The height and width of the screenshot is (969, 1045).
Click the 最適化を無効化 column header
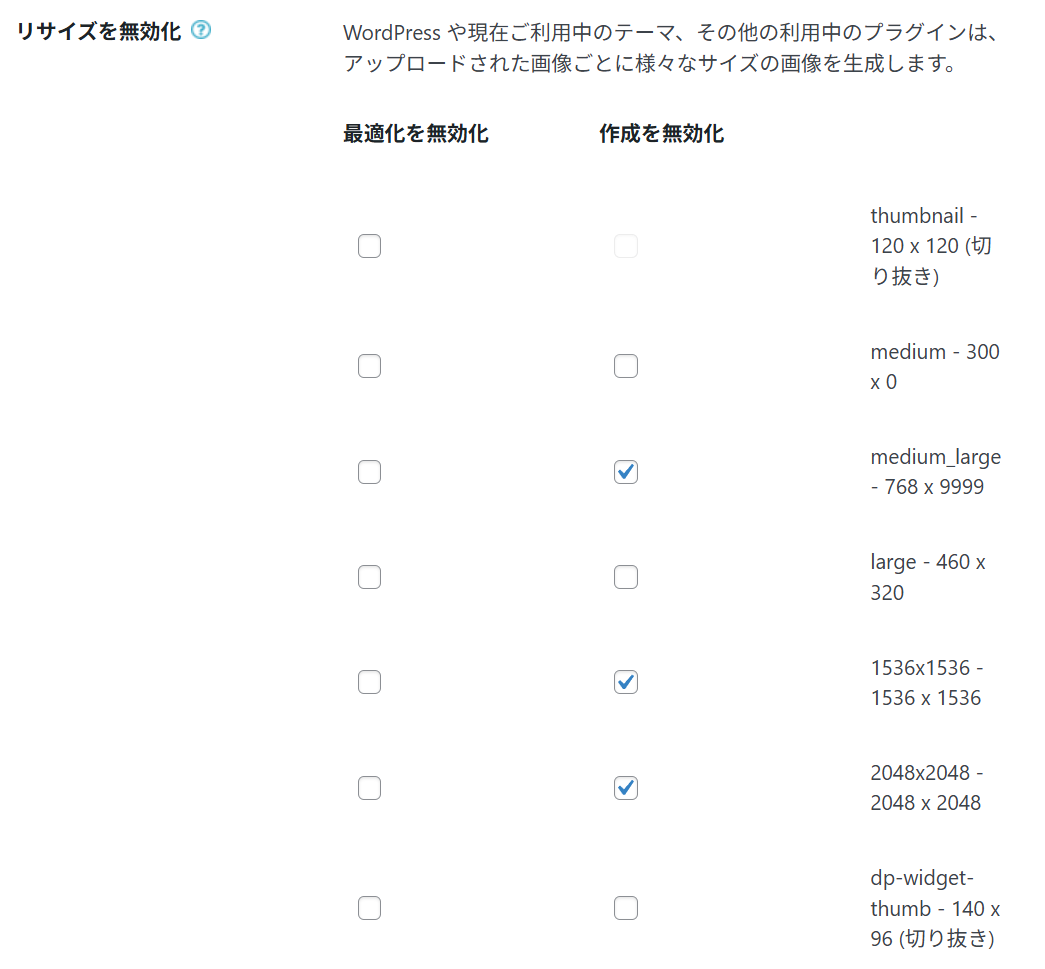[x=415, y=133]
